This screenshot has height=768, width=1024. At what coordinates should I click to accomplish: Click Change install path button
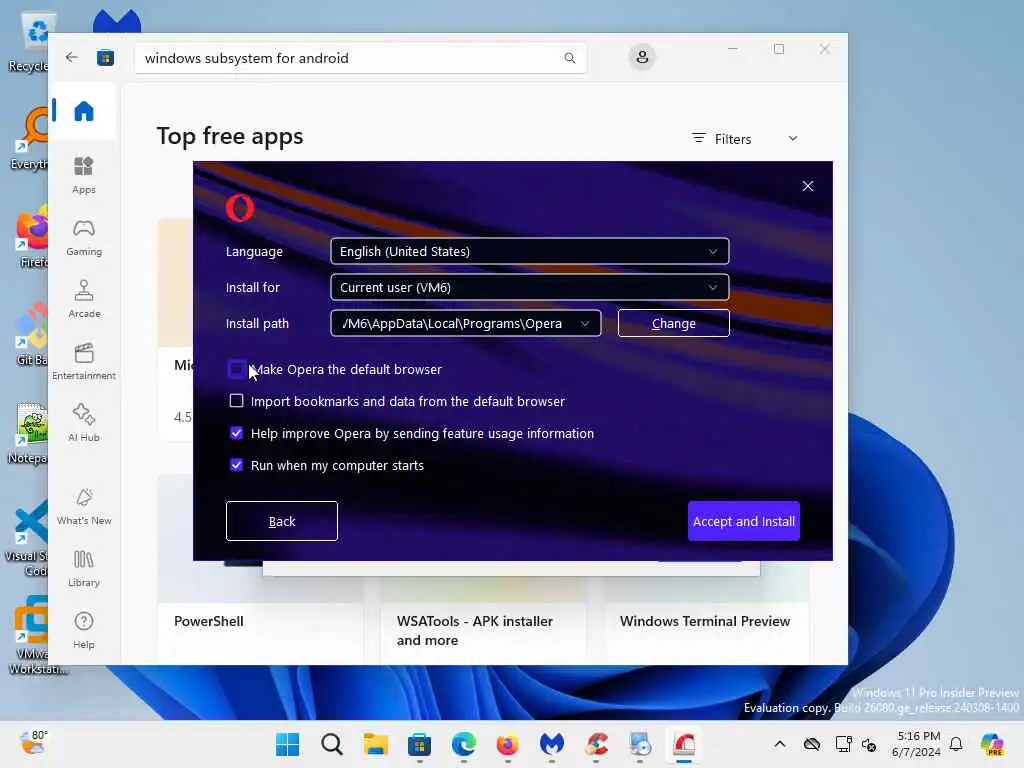click(673, 323)
